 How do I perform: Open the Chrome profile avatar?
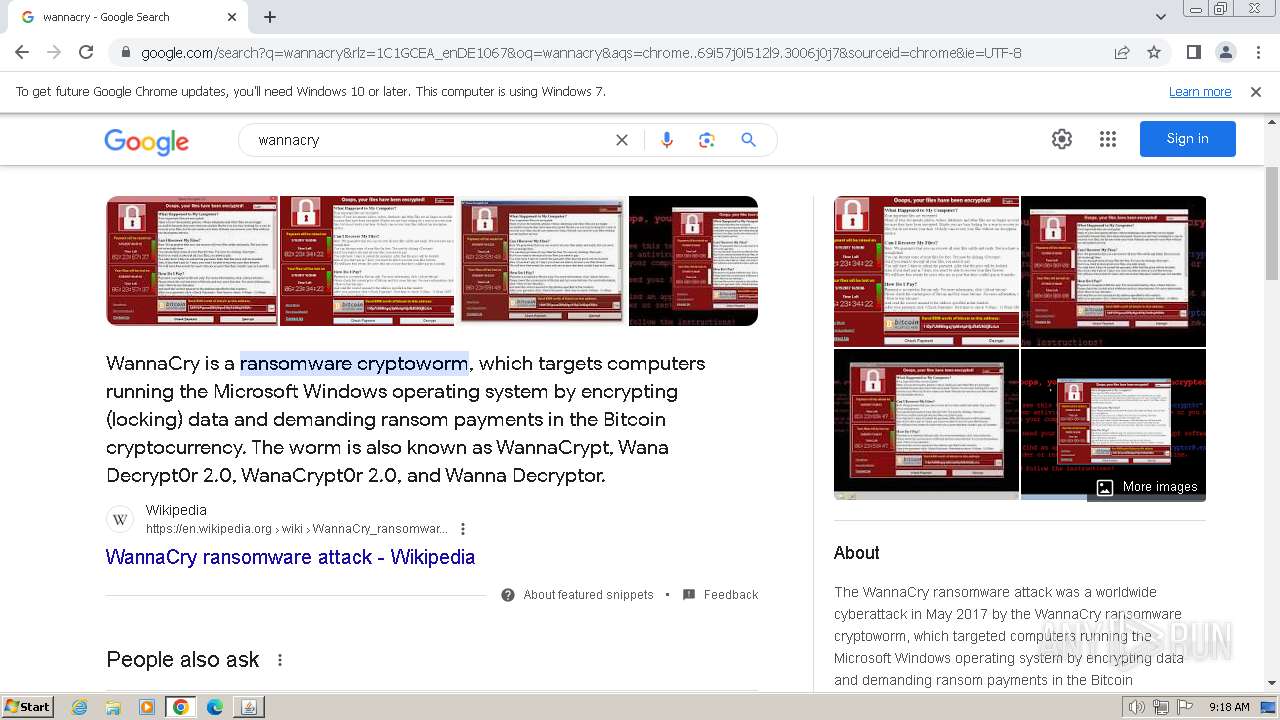tap(1226, 53)
